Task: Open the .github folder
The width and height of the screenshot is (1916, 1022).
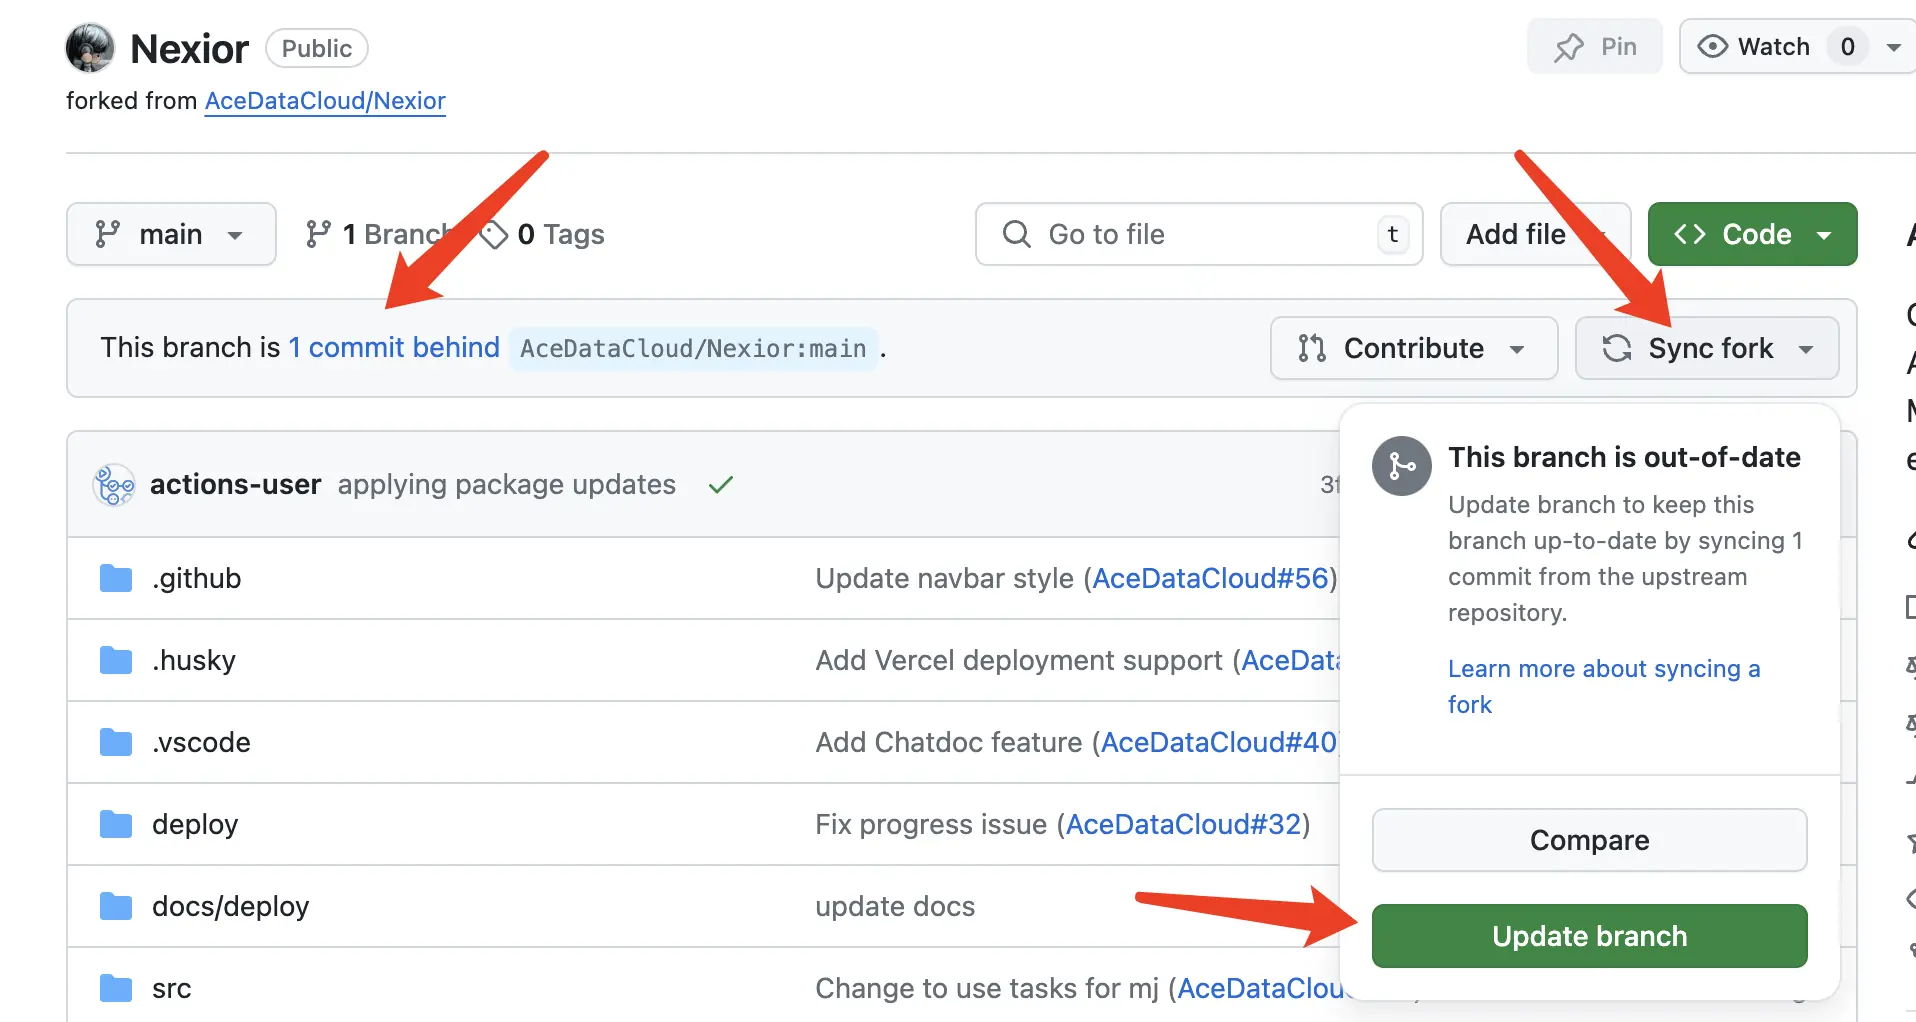Action: [x=196, y=579]
